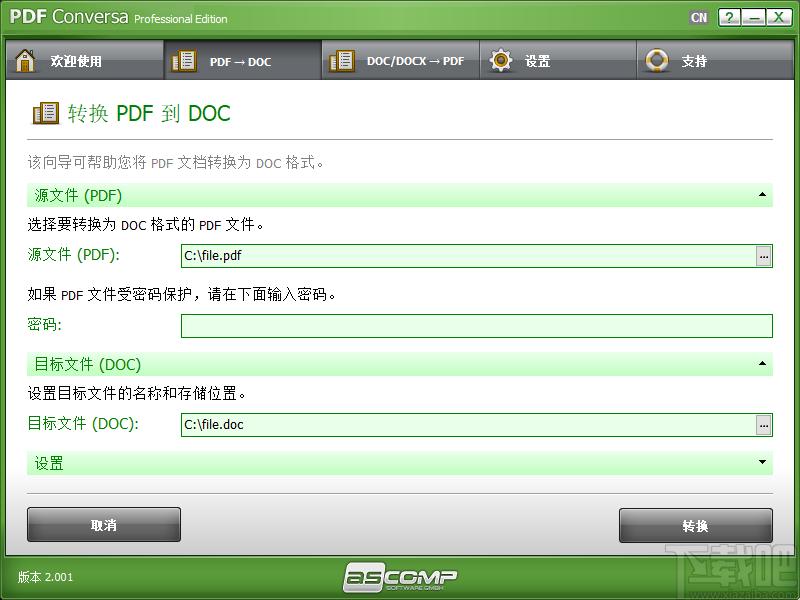This screenshot has height=600, width=800.
Task: Open the 支持 tab
Action: [715, 60]
